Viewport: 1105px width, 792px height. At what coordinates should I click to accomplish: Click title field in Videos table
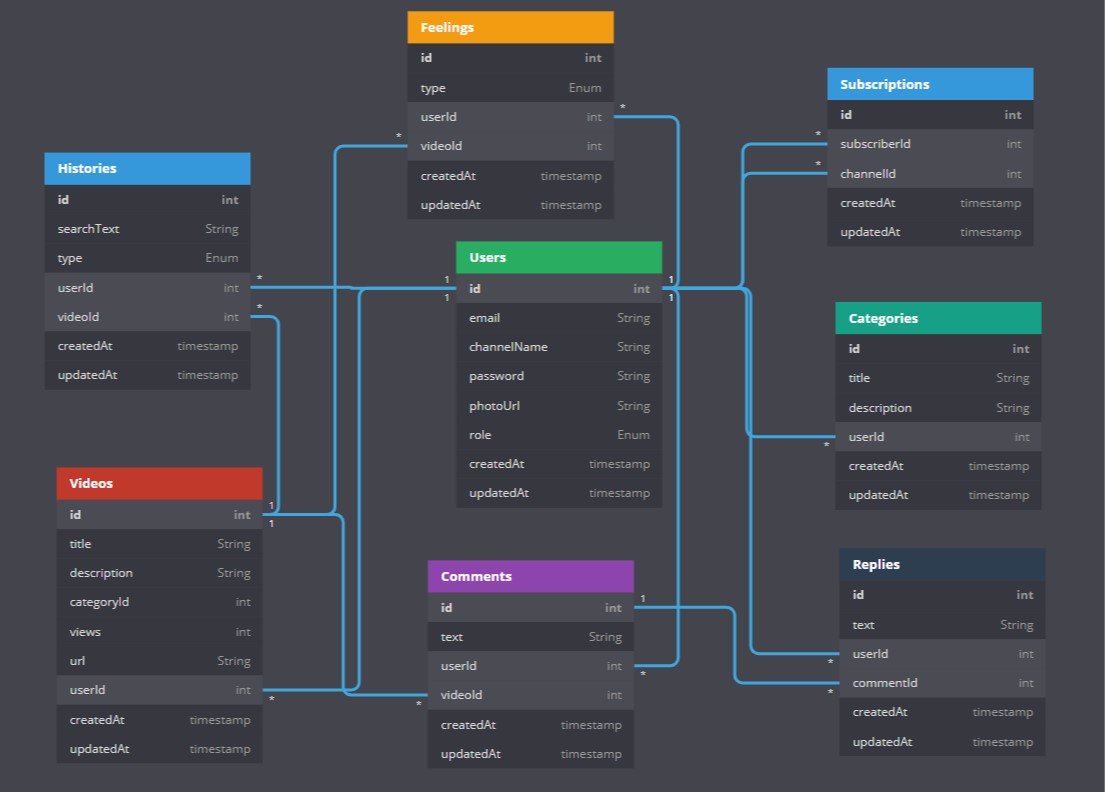[x=159, y=544]
